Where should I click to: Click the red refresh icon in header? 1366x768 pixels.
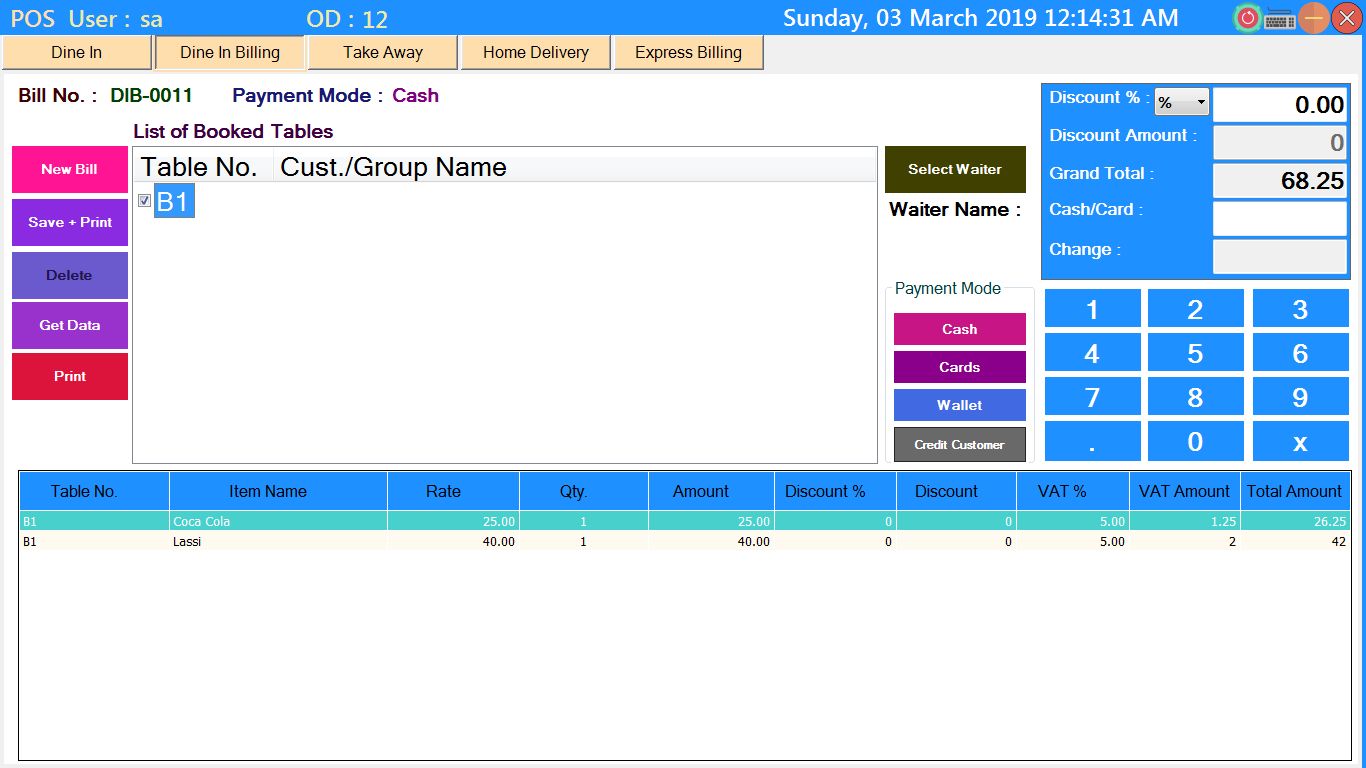pyautogui.click(x=1247, y=18)
